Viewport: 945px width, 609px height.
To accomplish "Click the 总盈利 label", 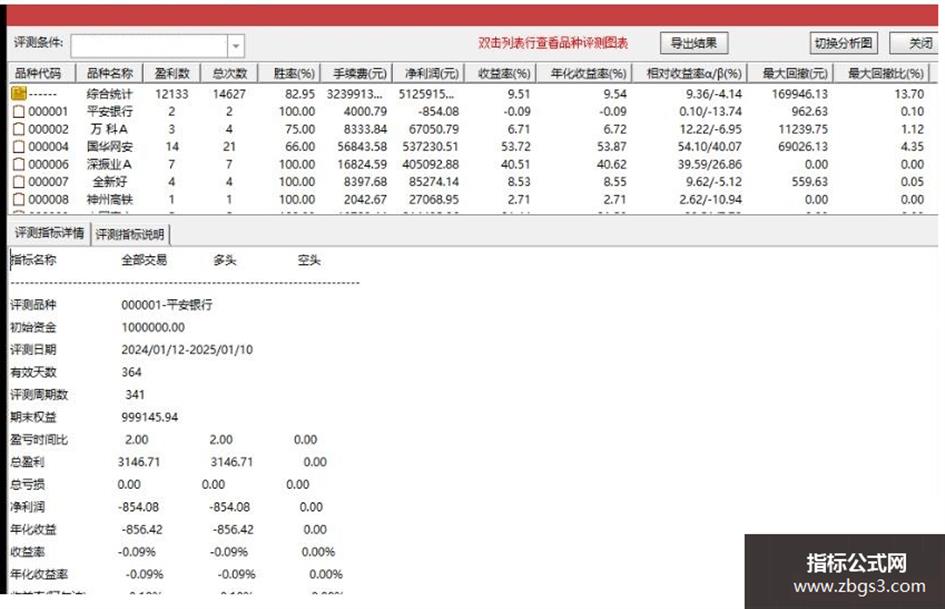I will 27,462.
